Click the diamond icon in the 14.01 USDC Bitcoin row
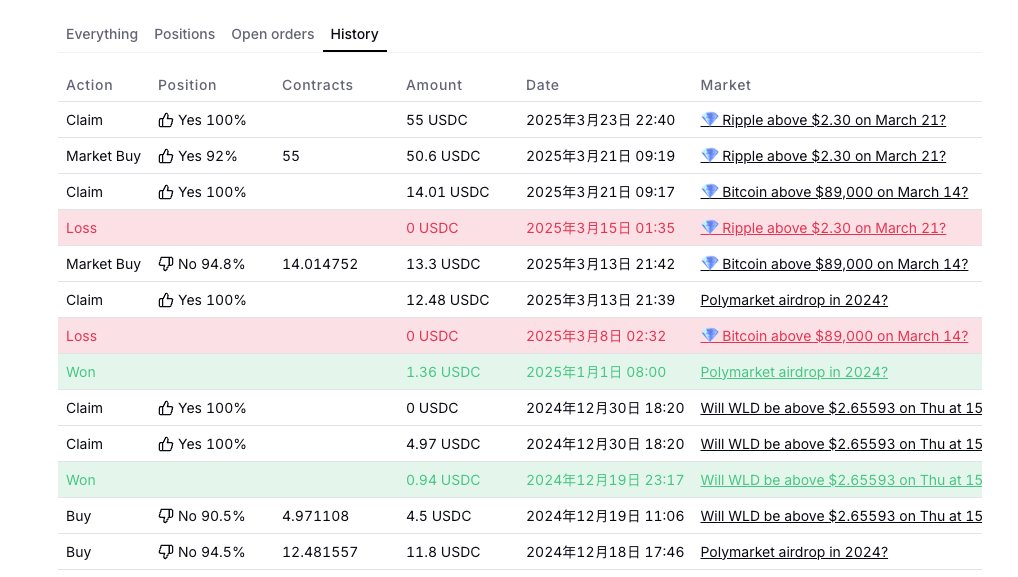Viewport: 1018px width, 577px height. click(x=710, y=191)
